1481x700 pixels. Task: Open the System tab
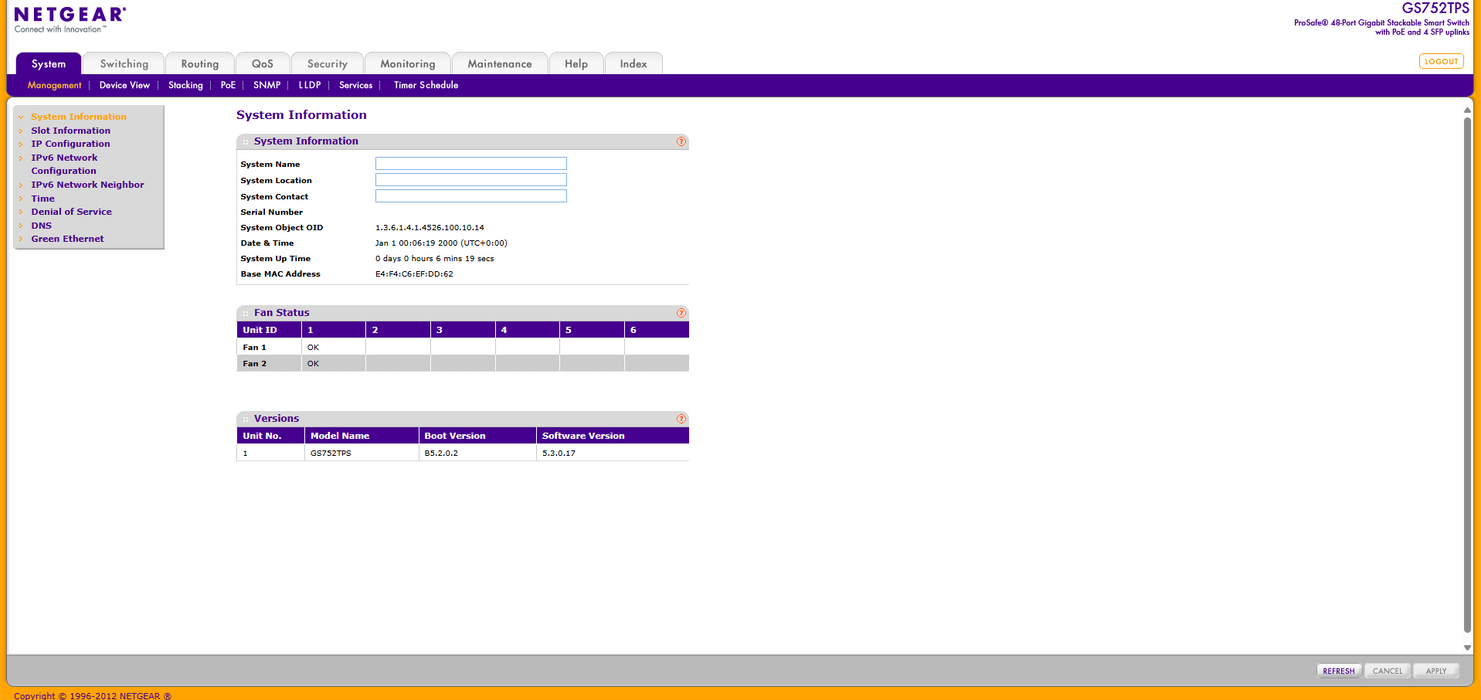[x=49, y=64]
